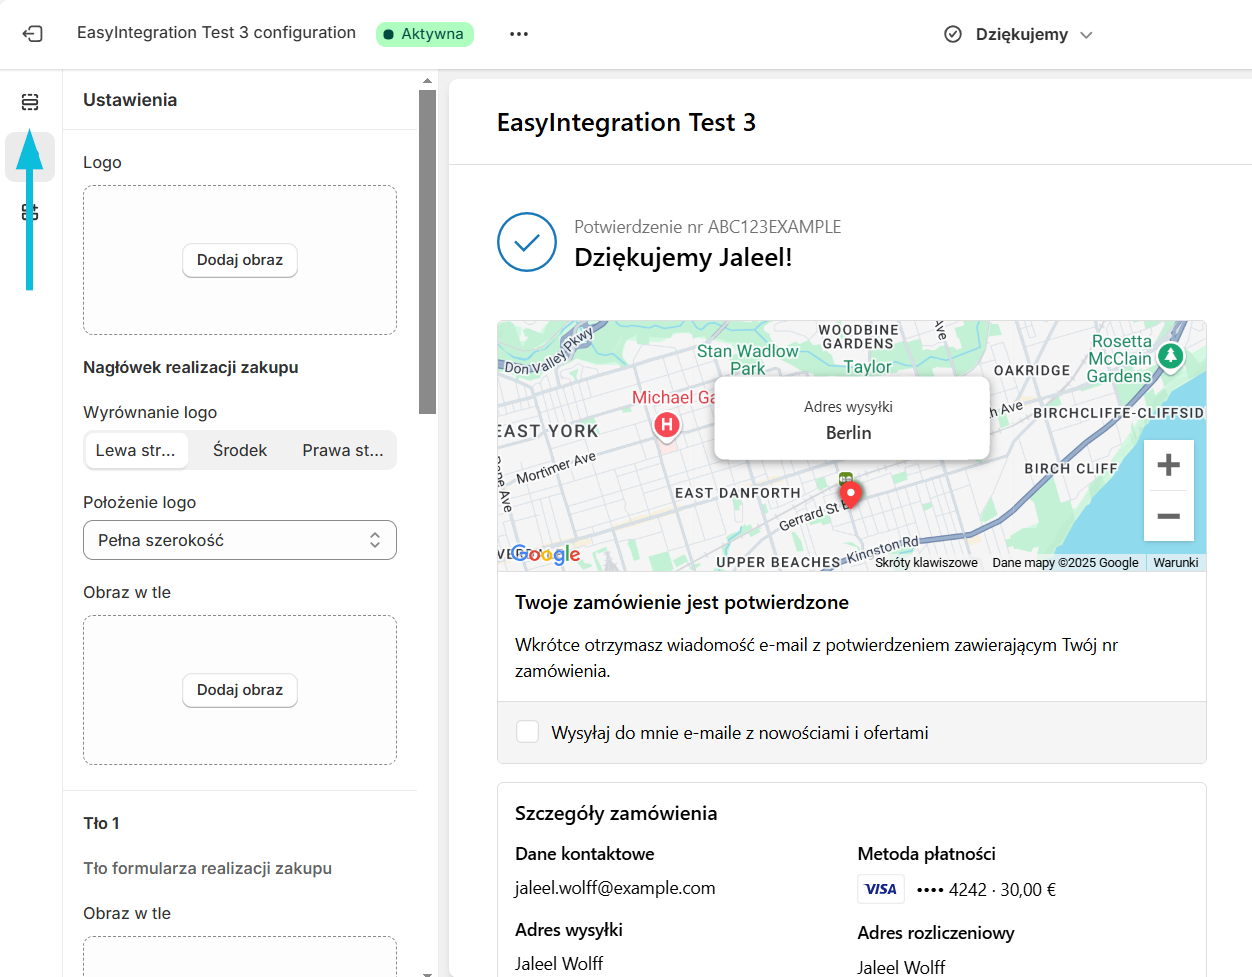The image size is (1252, 977).
Task: Click Dodaj obraz under Logo
Action: point(240,260)
